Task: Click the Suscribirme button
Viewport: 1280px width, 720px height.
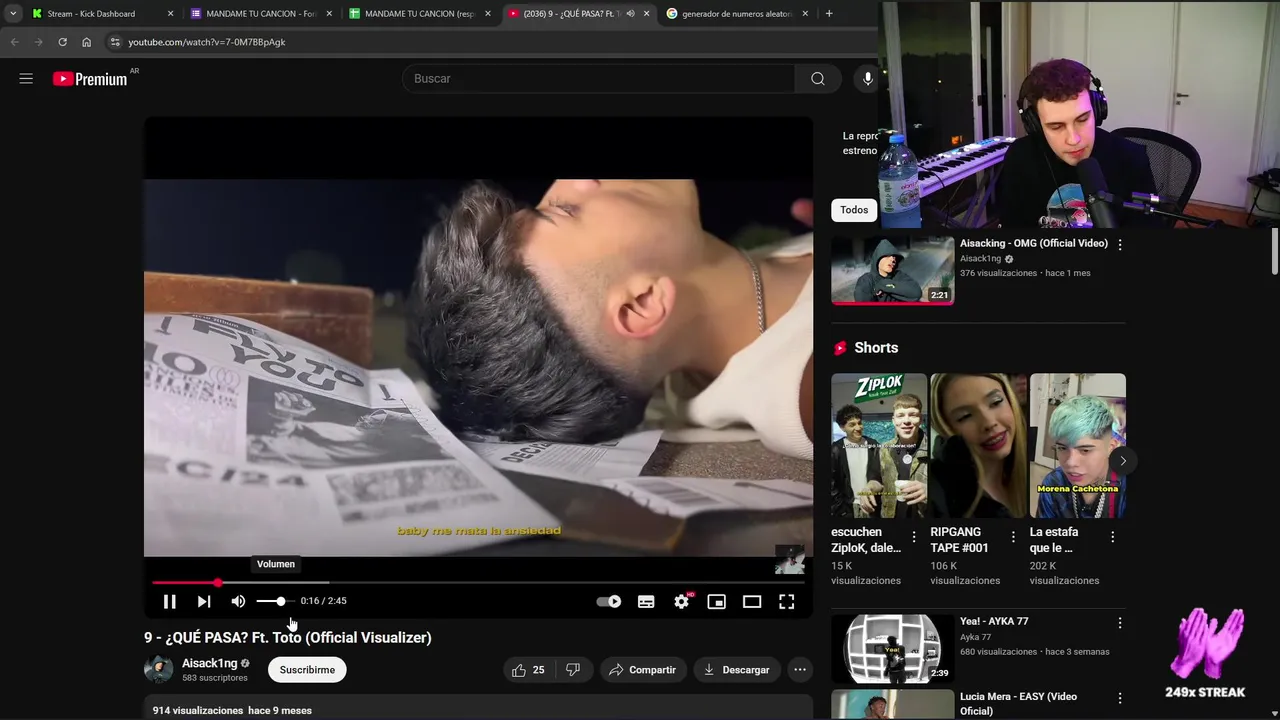Action: coord(307,670)
